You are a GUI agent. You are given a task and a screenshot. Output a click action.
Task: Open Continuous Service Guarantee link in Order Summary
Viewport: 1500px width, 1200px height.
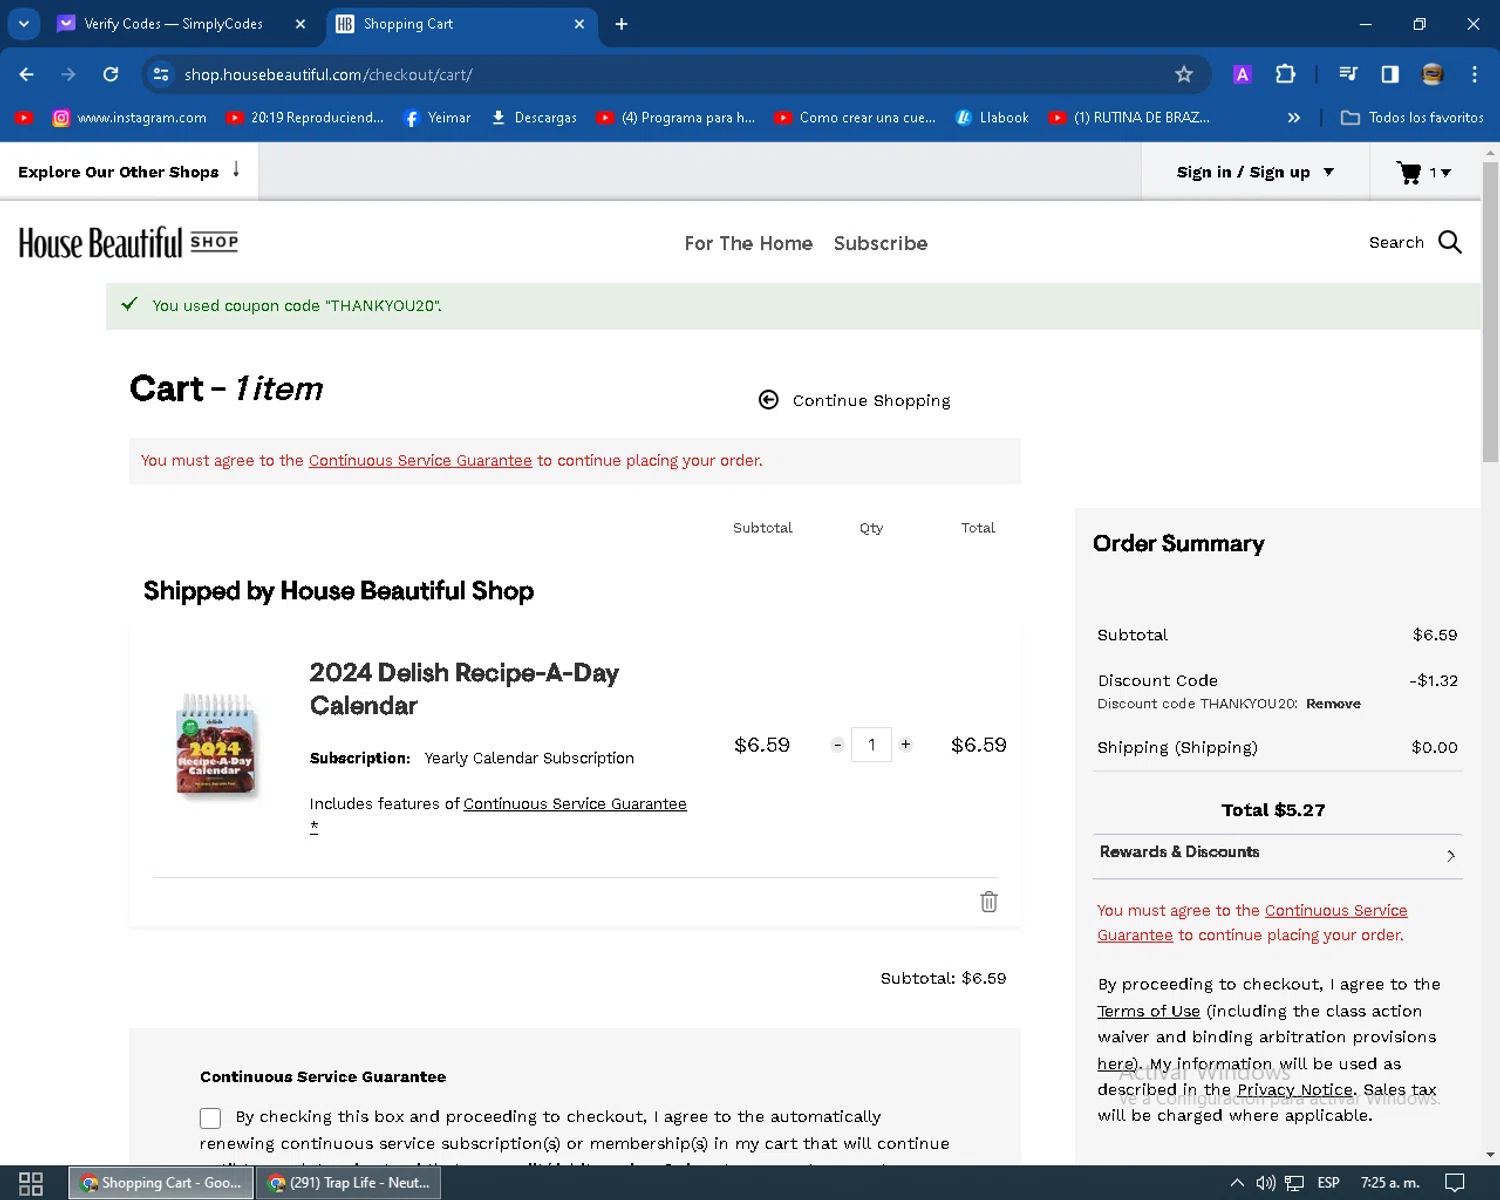coord(1252,923)
